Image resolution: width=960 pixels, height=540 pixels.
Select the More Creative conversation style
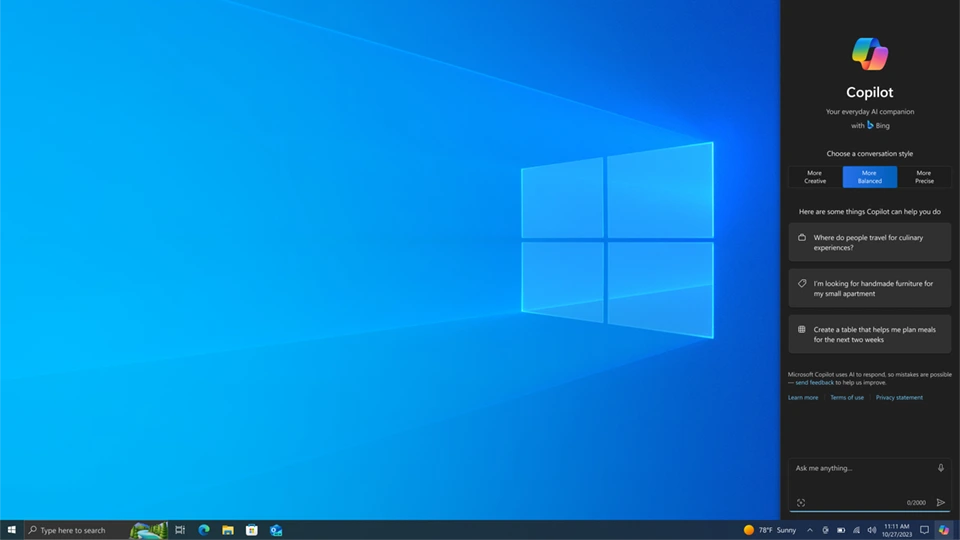815,177
